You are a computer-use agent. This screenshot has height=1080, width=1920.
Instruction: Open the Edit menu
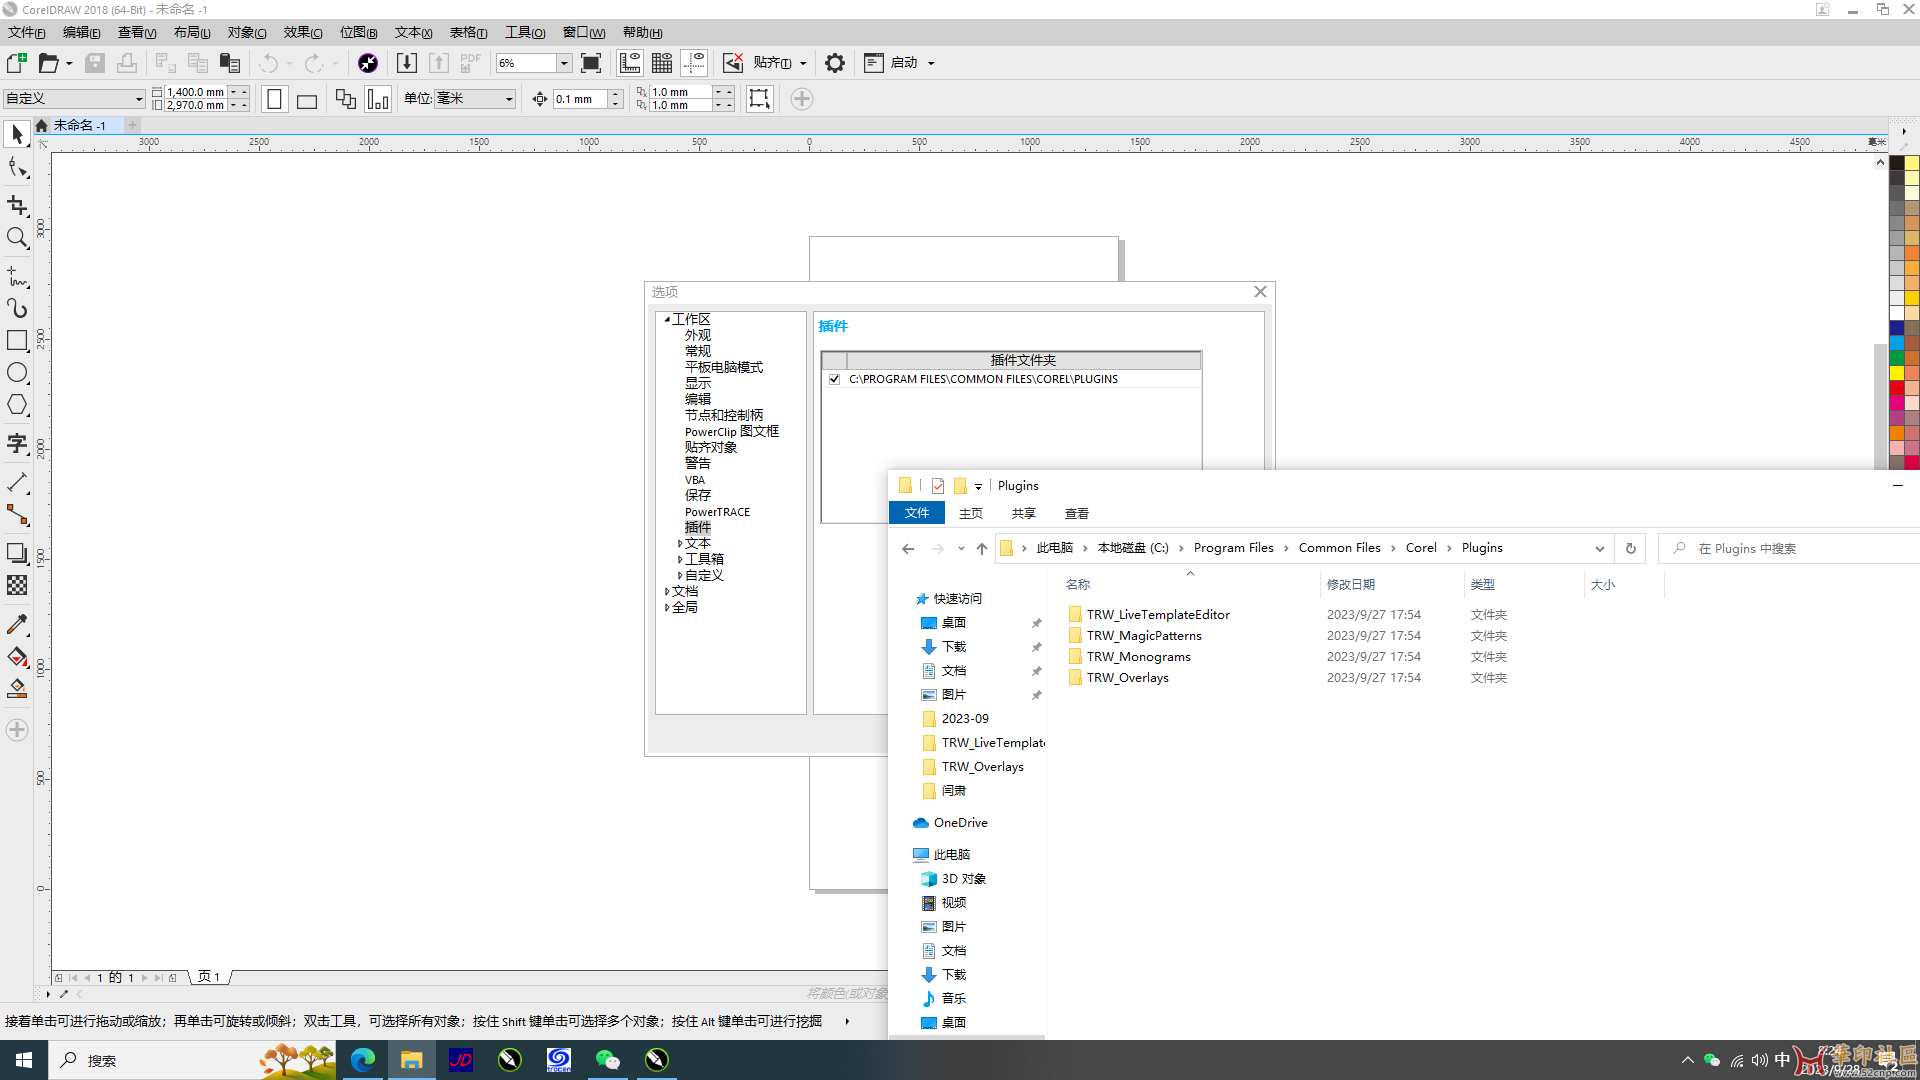[82, 32]
